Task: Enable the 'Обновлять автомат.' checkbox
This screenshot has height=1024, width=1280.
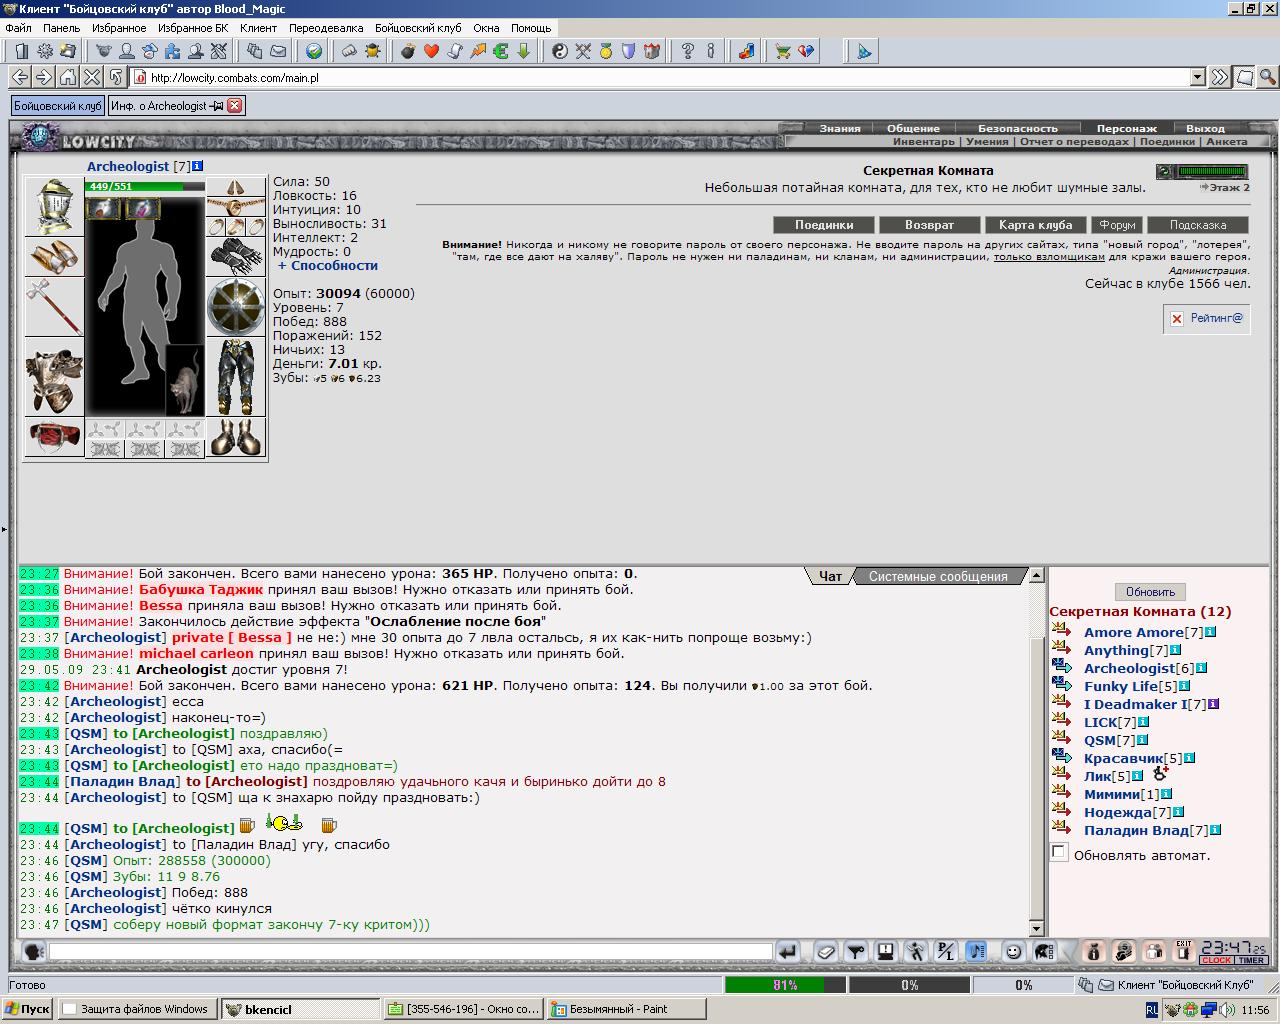Action: [x=1059, y=852]
